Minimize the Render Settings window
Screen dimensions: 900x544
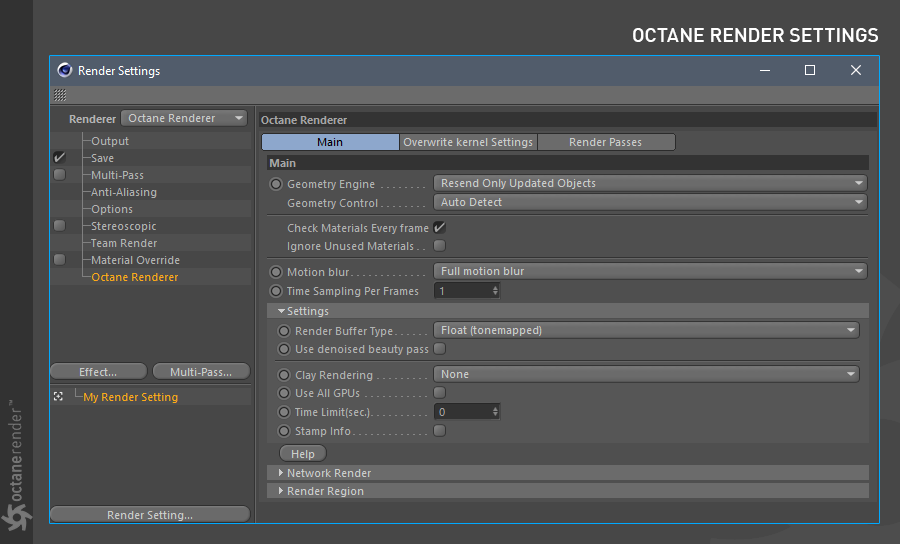(x=765, y=70)
